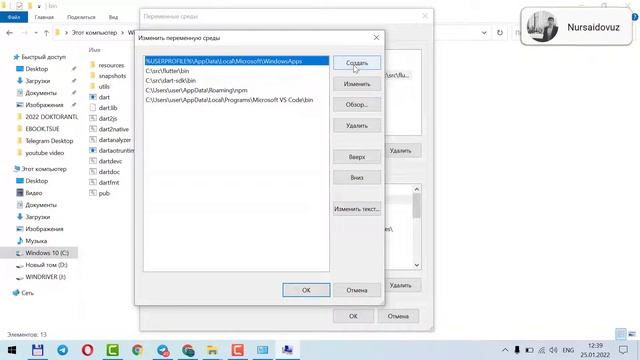640x360 pixels.
Task: Select the resources folder in file list
Action: coord(111,65)
